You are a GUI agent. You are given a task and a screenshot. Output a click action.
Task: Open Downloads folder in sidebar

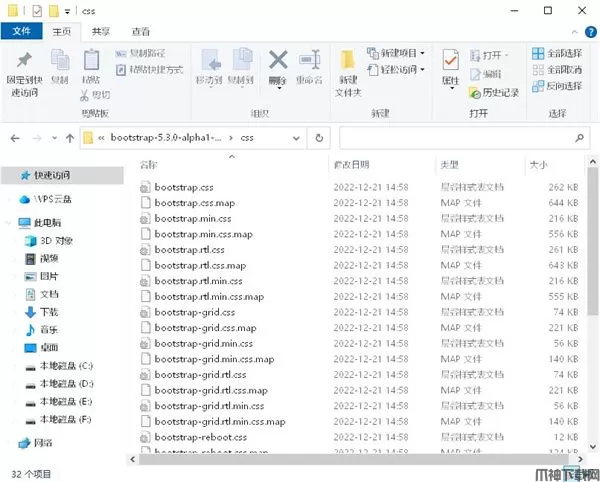click(x=41, y=312)
